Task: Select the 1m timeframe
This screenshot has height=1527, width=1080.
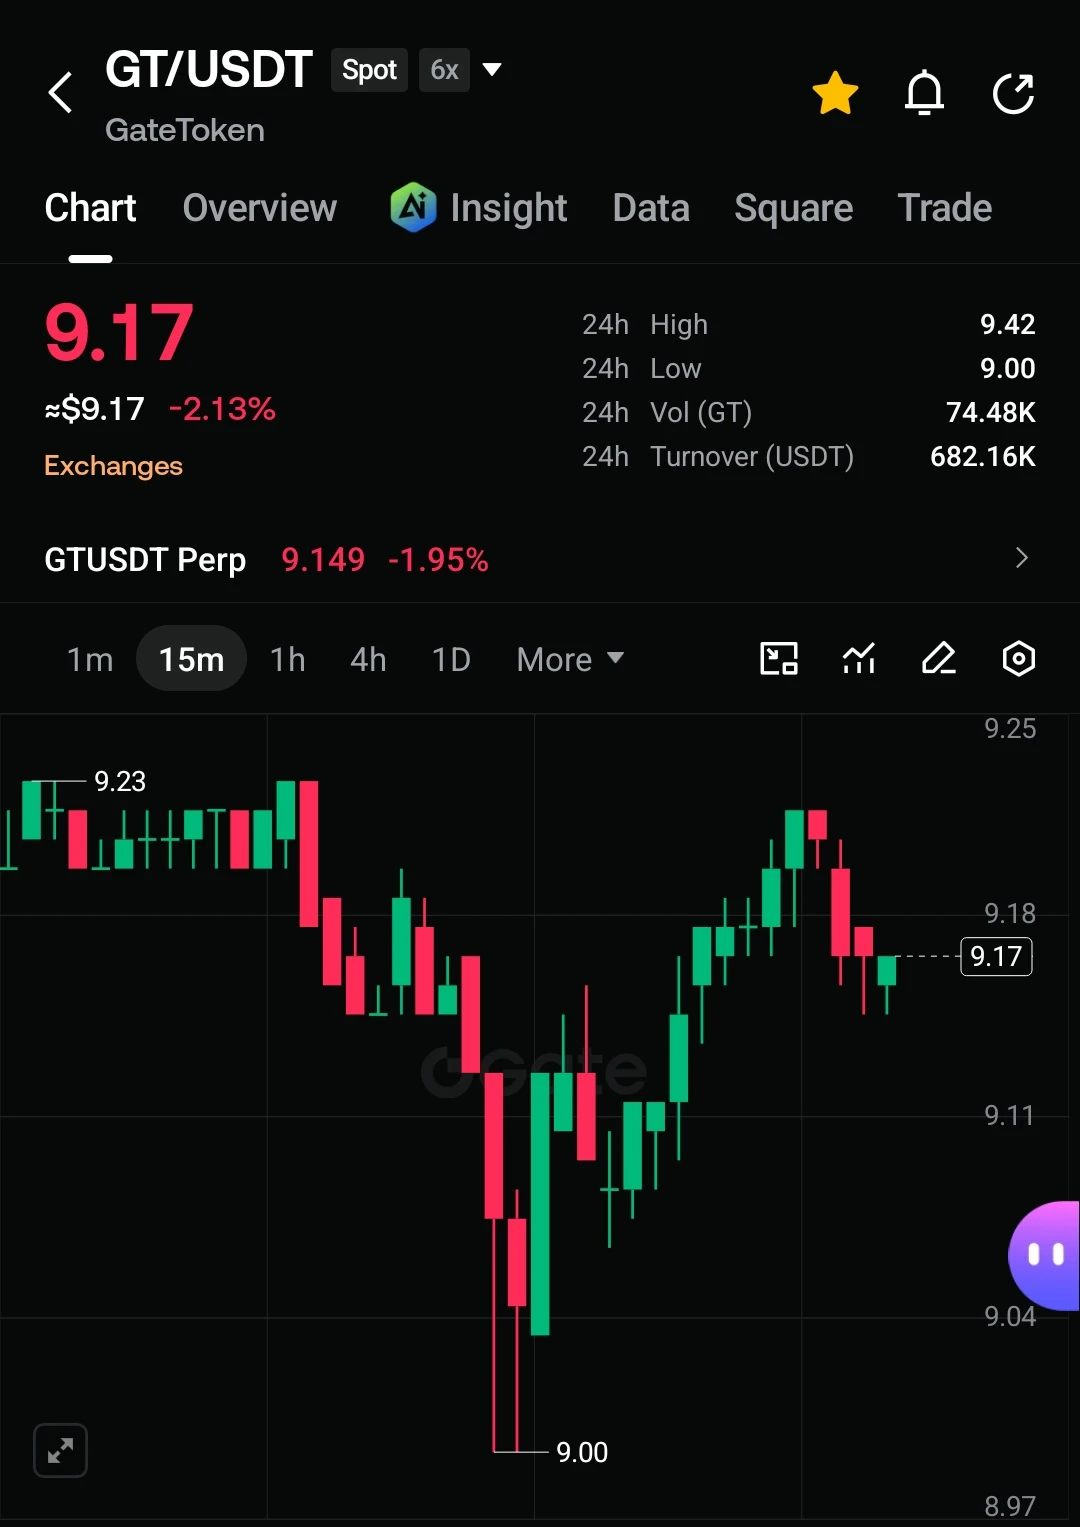Action: [x=90, y=659]
